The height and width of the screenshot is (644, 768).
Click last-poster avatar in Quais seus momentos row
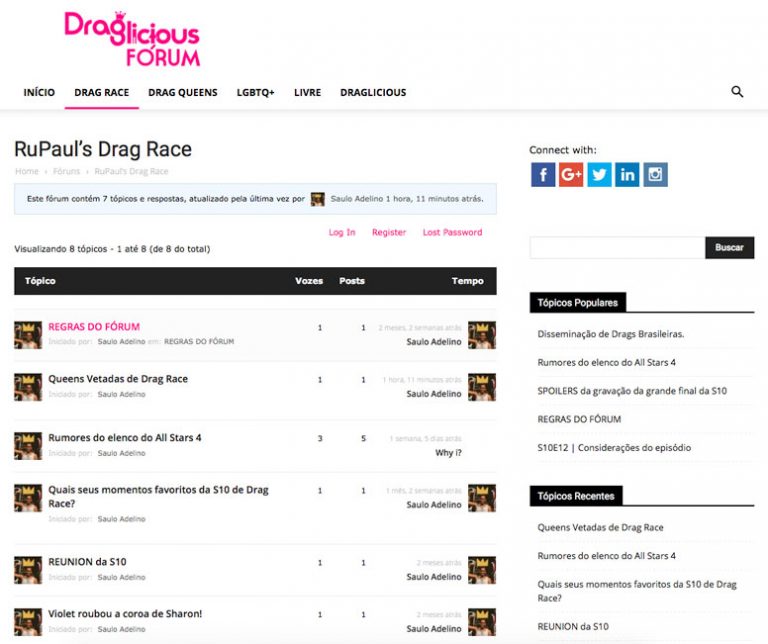[482, 498]
